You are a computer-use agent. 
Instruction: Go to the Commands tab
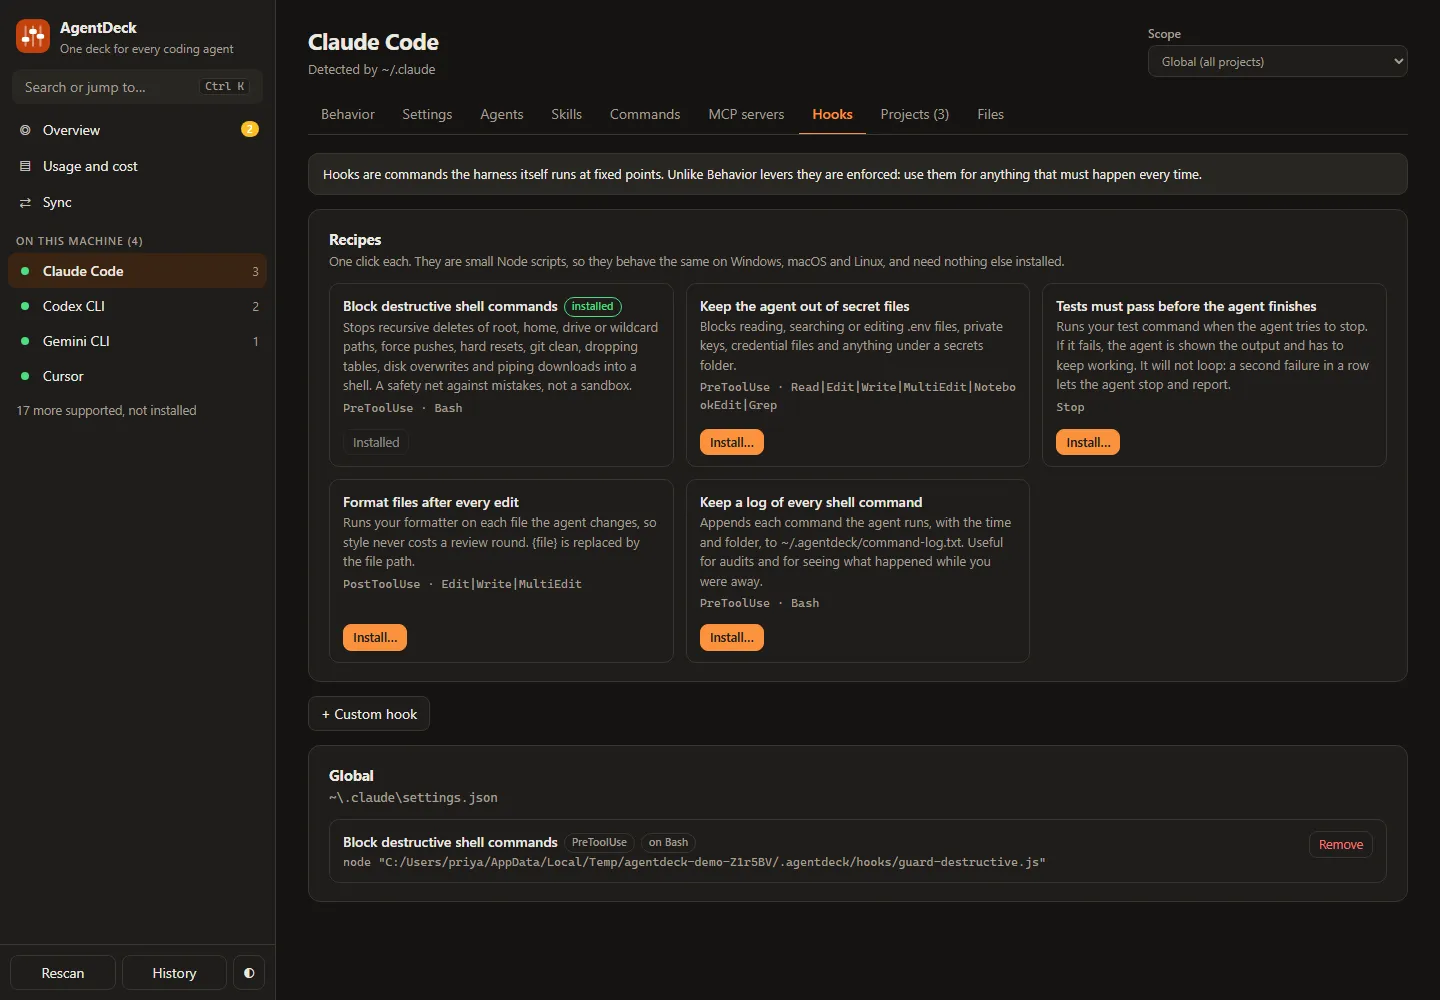tap(645, 114)
